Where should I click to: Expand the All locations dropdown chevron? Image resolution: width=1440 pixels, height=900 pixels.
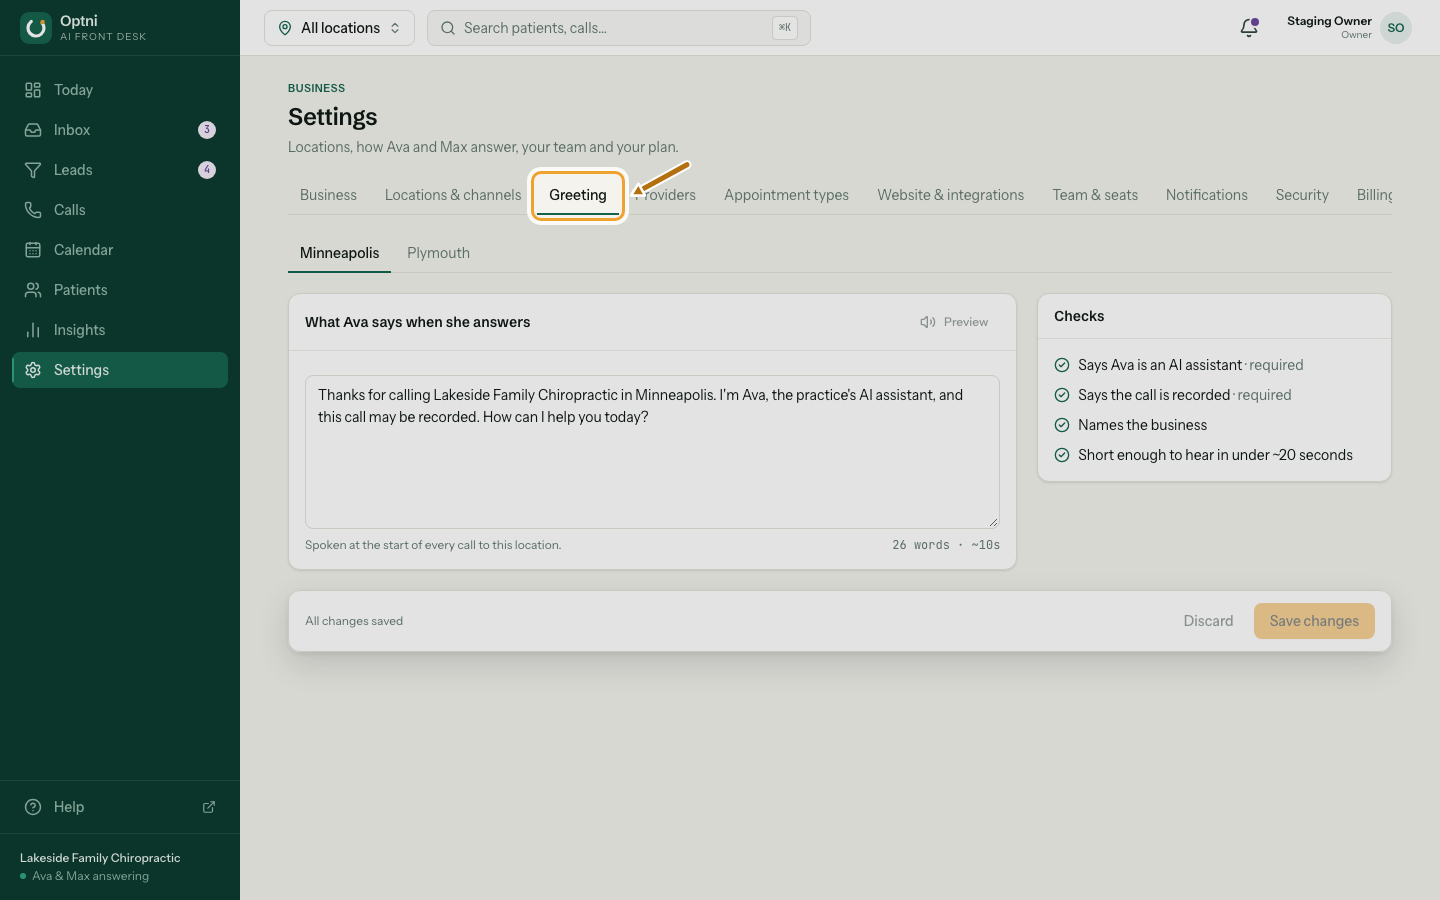click(395, 28)
